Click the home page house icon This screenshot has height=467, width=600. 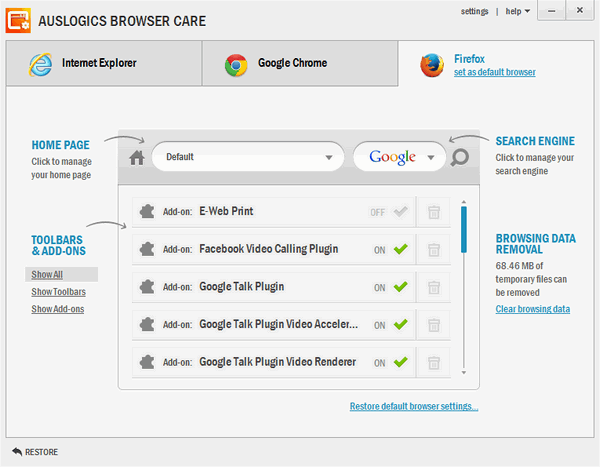click(x=137, y=157)
